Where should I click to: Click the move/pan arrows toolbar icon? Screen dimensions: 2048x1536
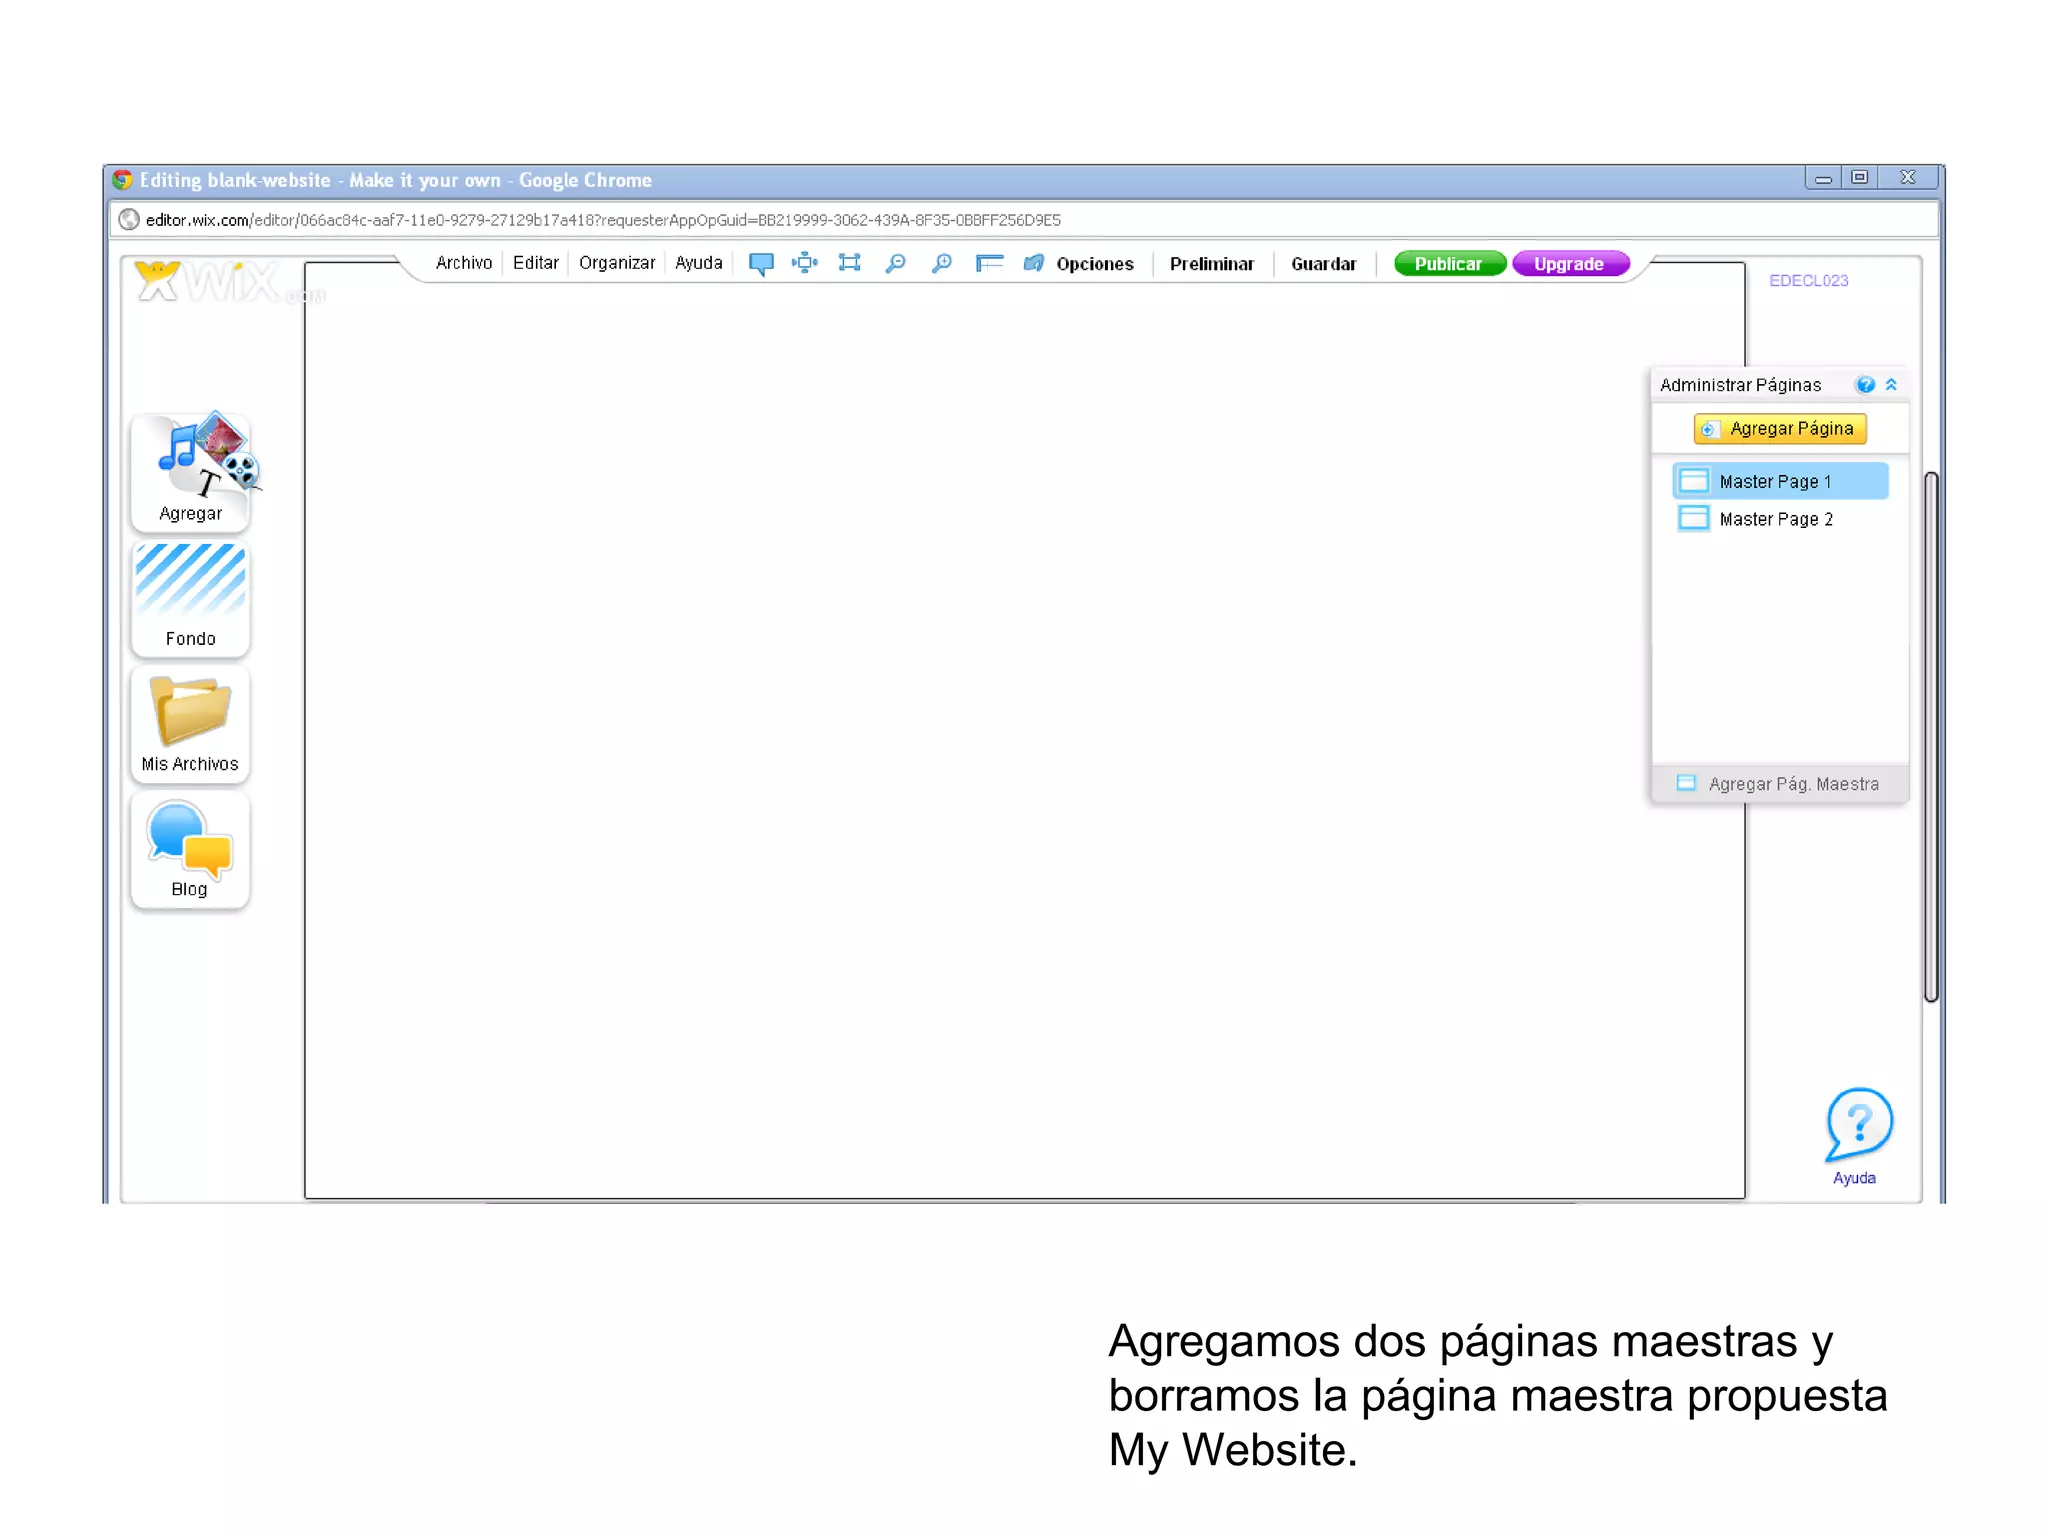tap(804, 263)
